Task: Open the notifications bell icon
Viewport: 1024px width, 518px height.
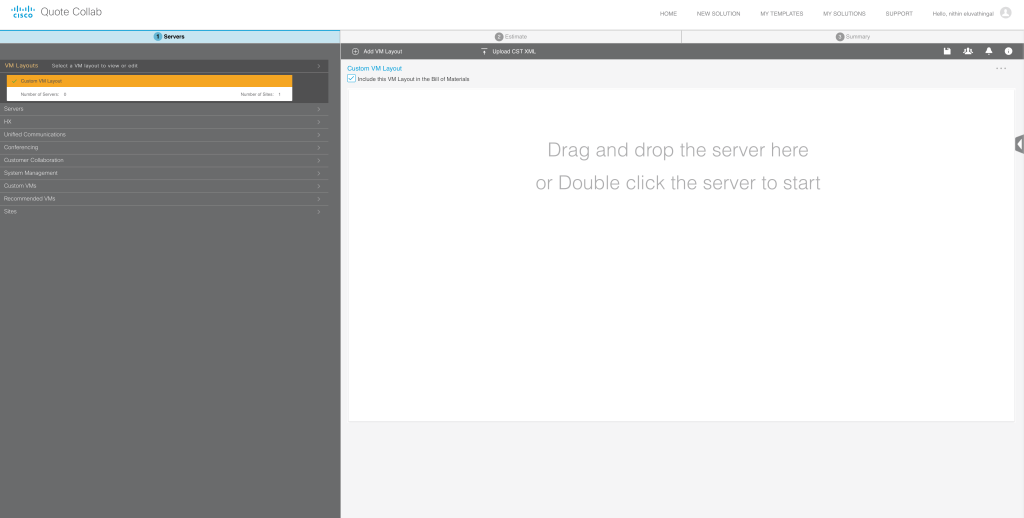Action: (x=989, y=51)
